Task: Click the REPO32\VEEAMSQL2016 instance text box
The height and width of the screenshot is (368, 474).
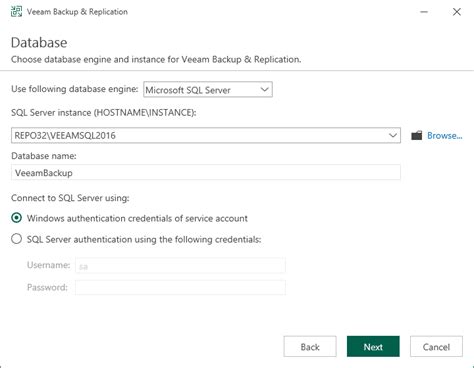Action: tap(206, 135)
